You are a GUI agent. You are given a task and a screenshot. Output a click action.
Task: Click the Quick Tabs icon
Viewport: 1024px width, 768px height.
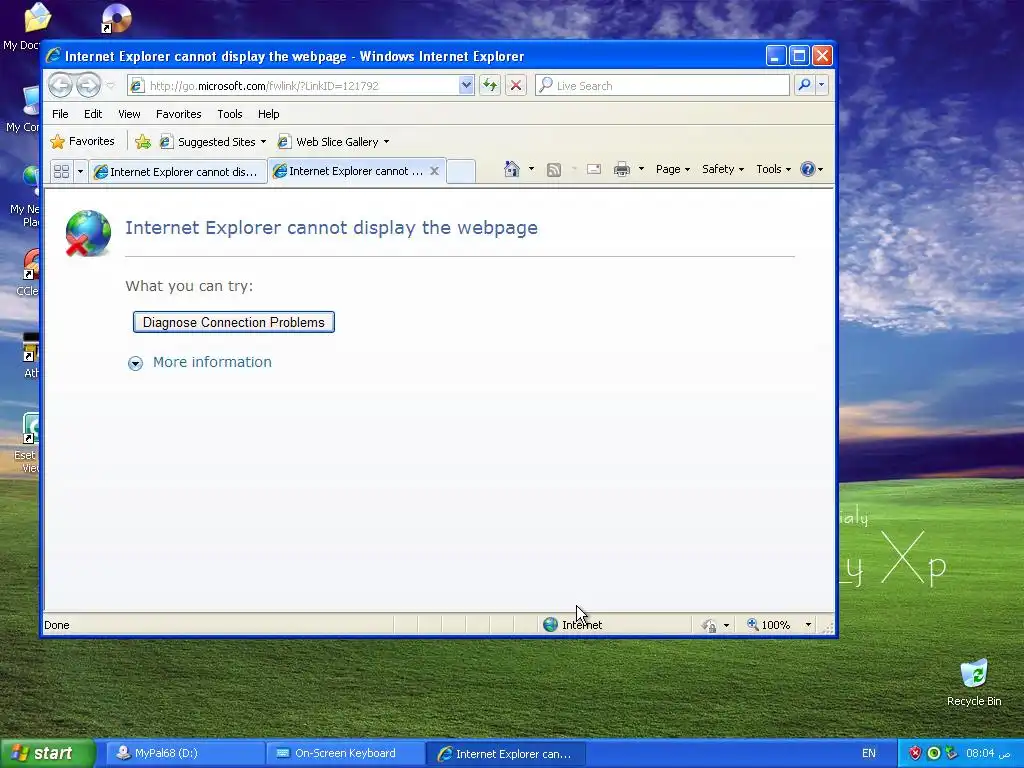[x=61, y=171]
